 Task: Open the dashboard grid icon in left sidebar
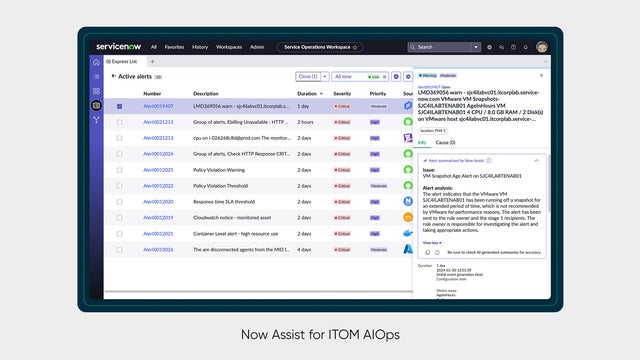point(96,91)
